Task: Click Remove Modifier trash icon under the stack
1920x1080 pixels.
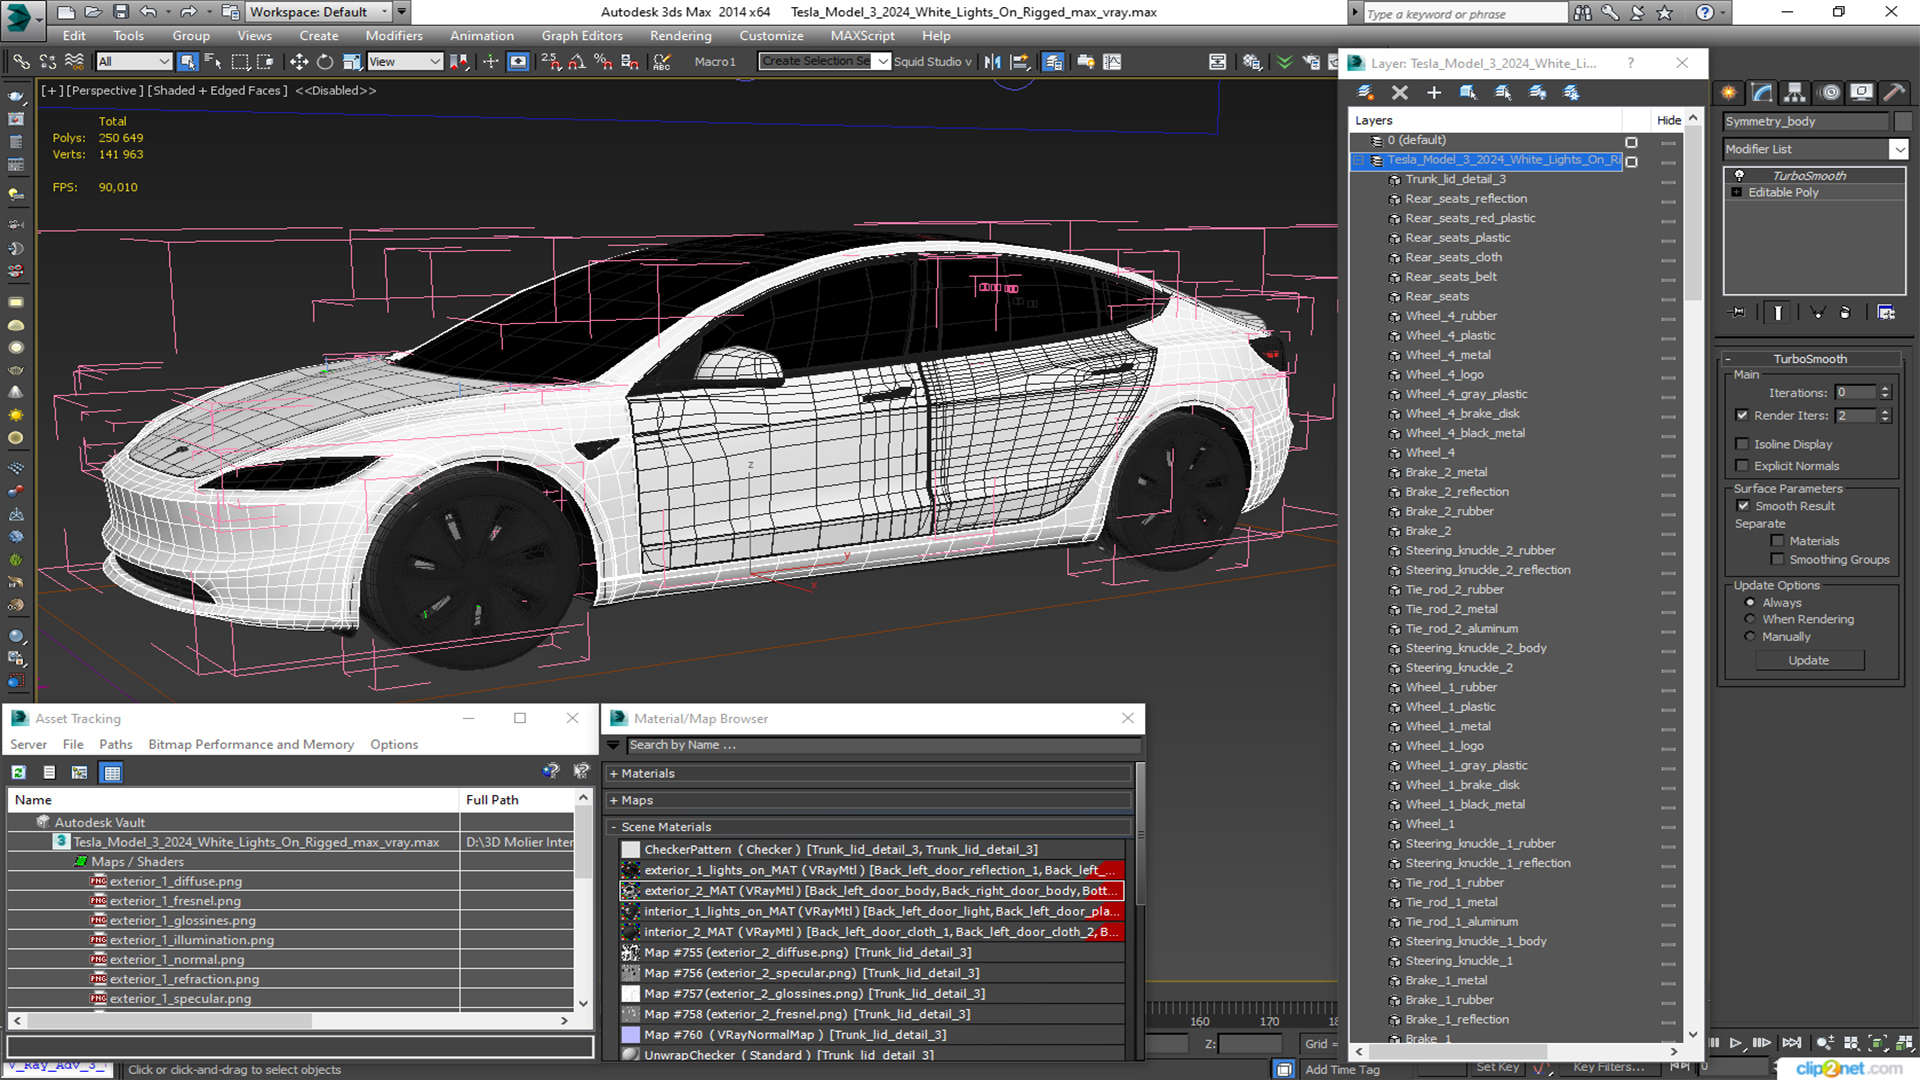Action: point(1845,313)
